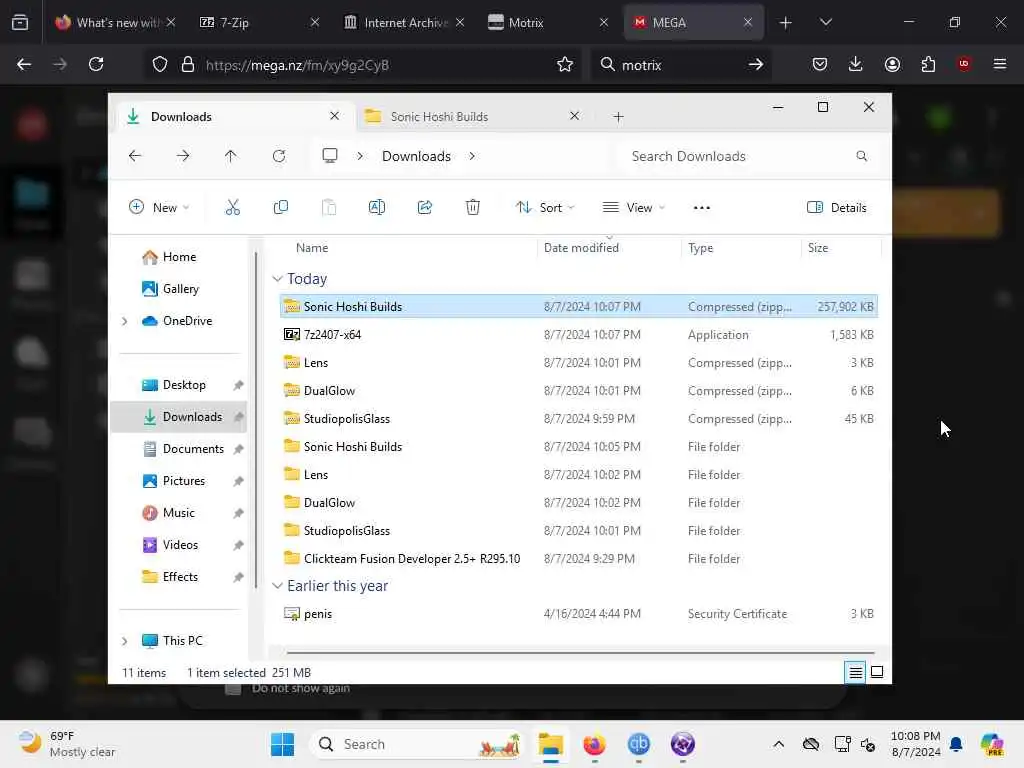Open a new Firefox tab
The image size is (1024, 768).
click(785, 22)
